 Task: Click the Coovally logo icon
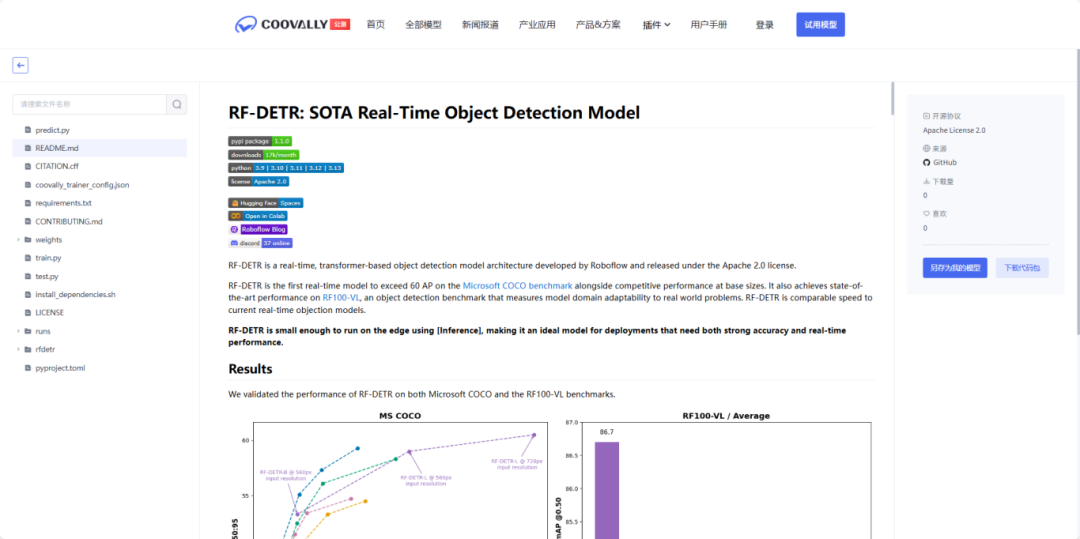point(245,25)
